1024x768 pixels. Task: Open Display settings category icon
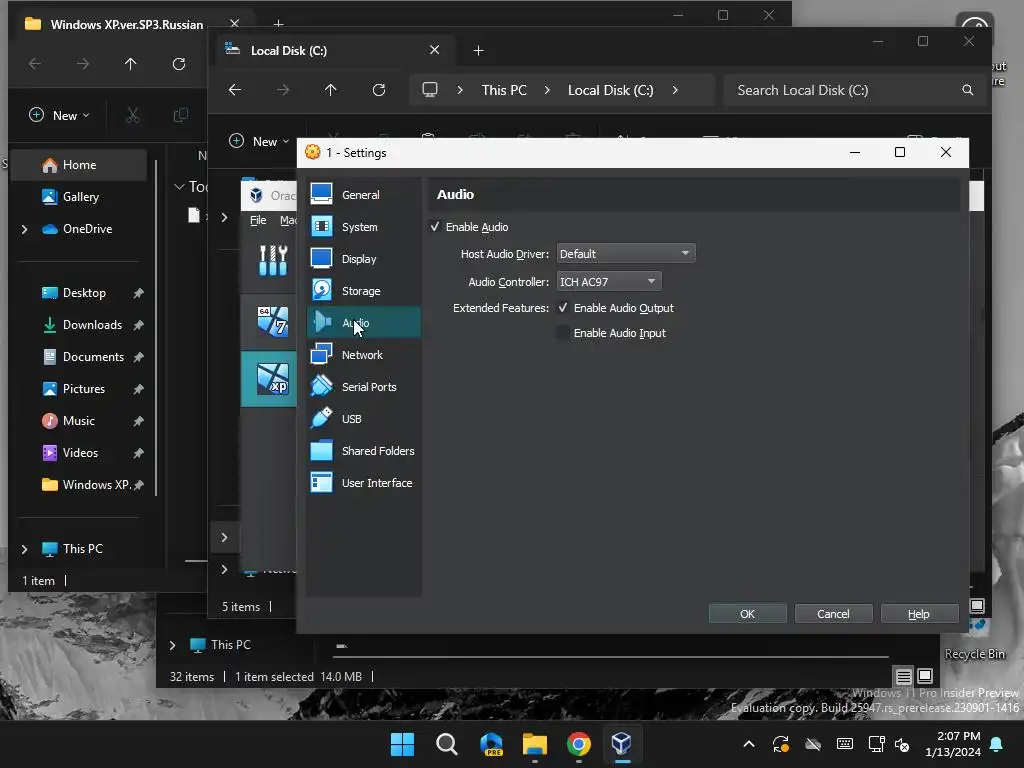click(x=321, y=259)
